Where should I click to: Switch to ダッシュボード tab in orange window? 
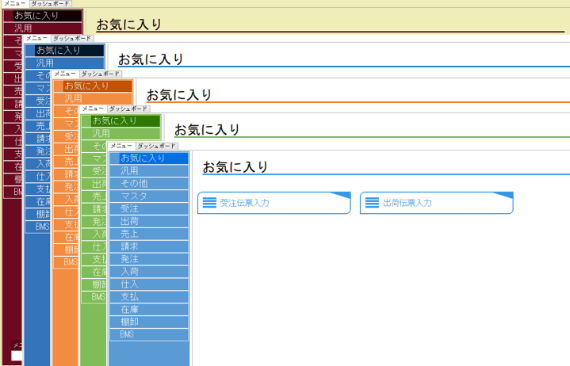coord(100,74)
